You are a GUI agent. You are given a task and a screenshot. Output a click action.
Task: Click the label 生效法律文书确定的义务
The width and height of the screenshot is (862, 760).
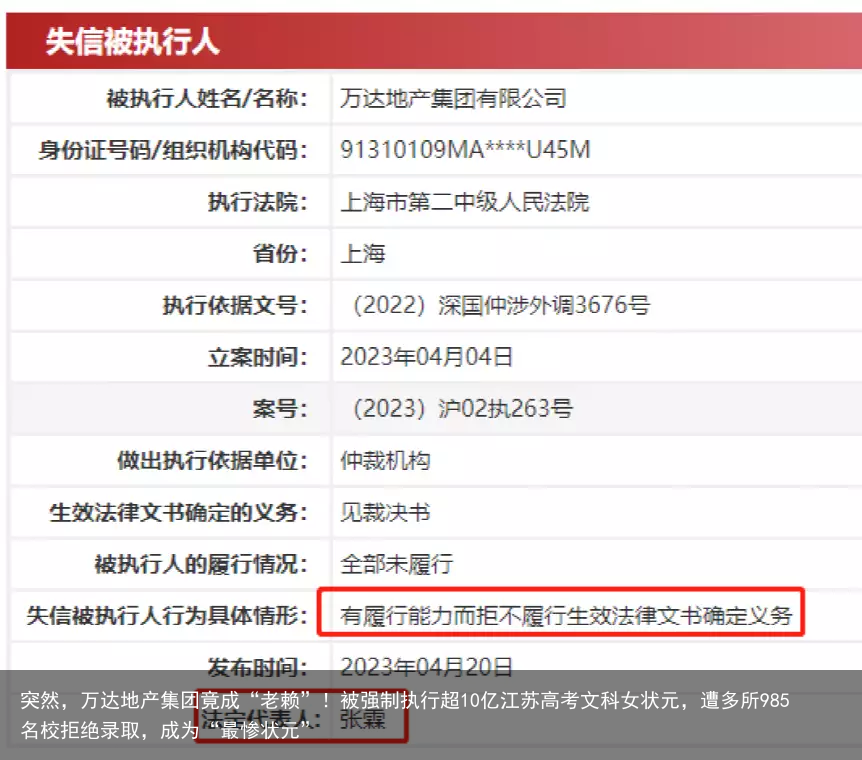tap(179, 513)
